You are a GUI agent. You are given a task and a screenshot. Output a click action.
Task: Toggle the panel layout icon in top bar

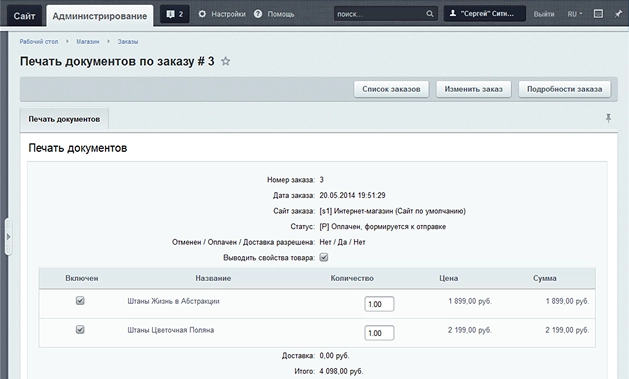598,14
